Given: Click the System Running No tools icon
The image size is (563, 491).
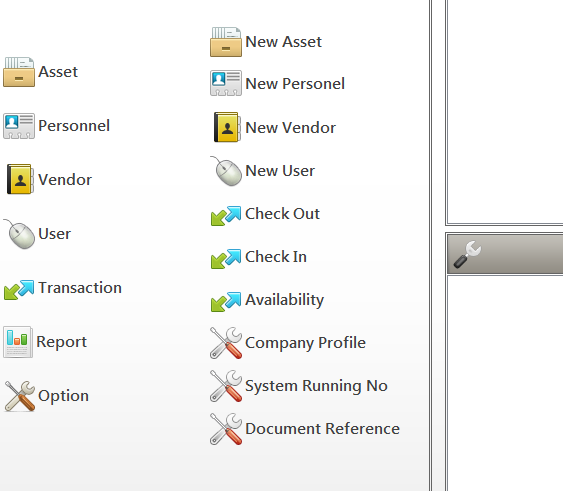Looking at the screenshot, I should click(x=226, y=386).
